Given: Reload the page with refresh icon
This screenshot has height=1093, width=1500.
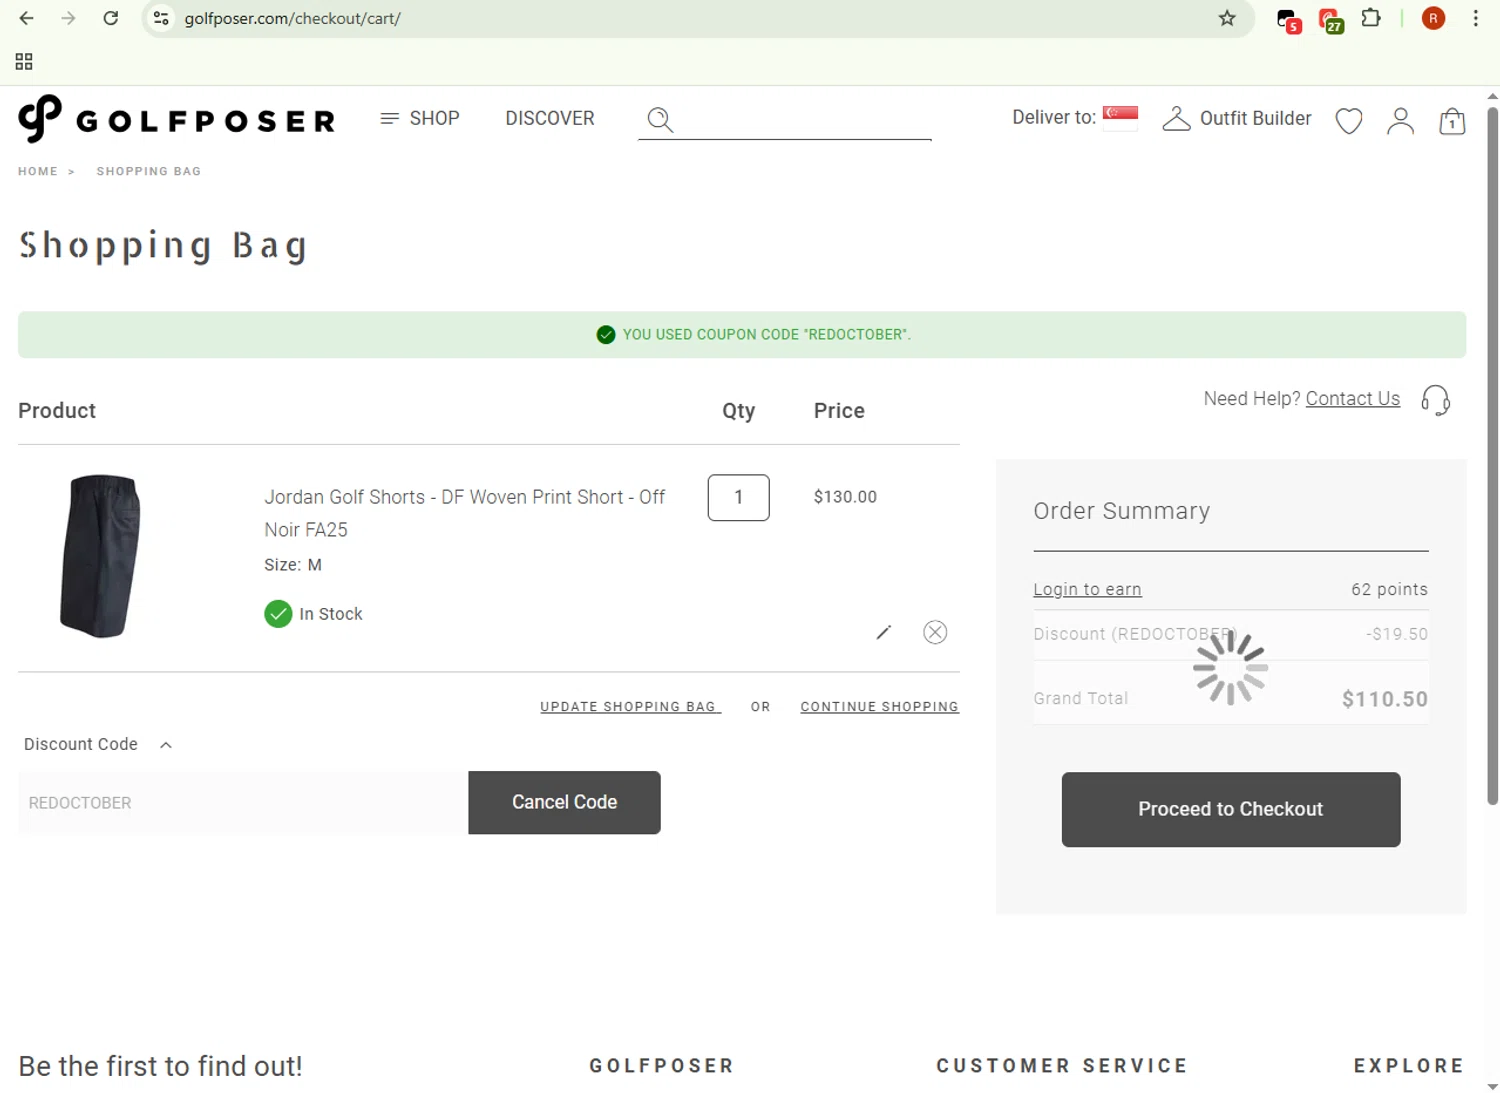Looking at the screenshot, I should (x=111, y=18).
